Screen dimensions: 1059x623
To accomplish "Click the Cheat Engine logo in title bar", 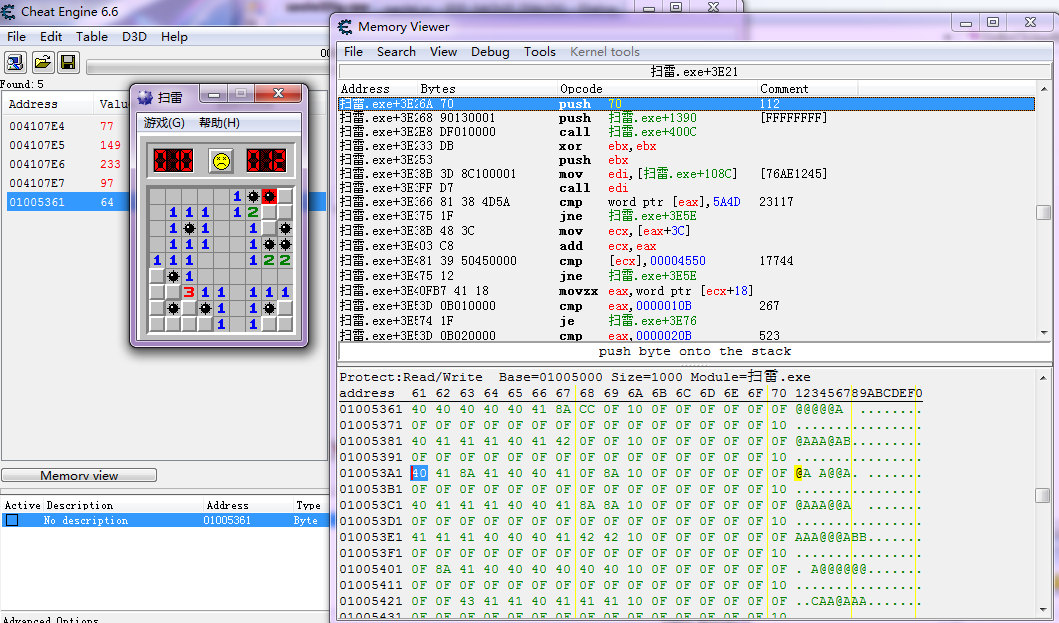I will point(8,11).
